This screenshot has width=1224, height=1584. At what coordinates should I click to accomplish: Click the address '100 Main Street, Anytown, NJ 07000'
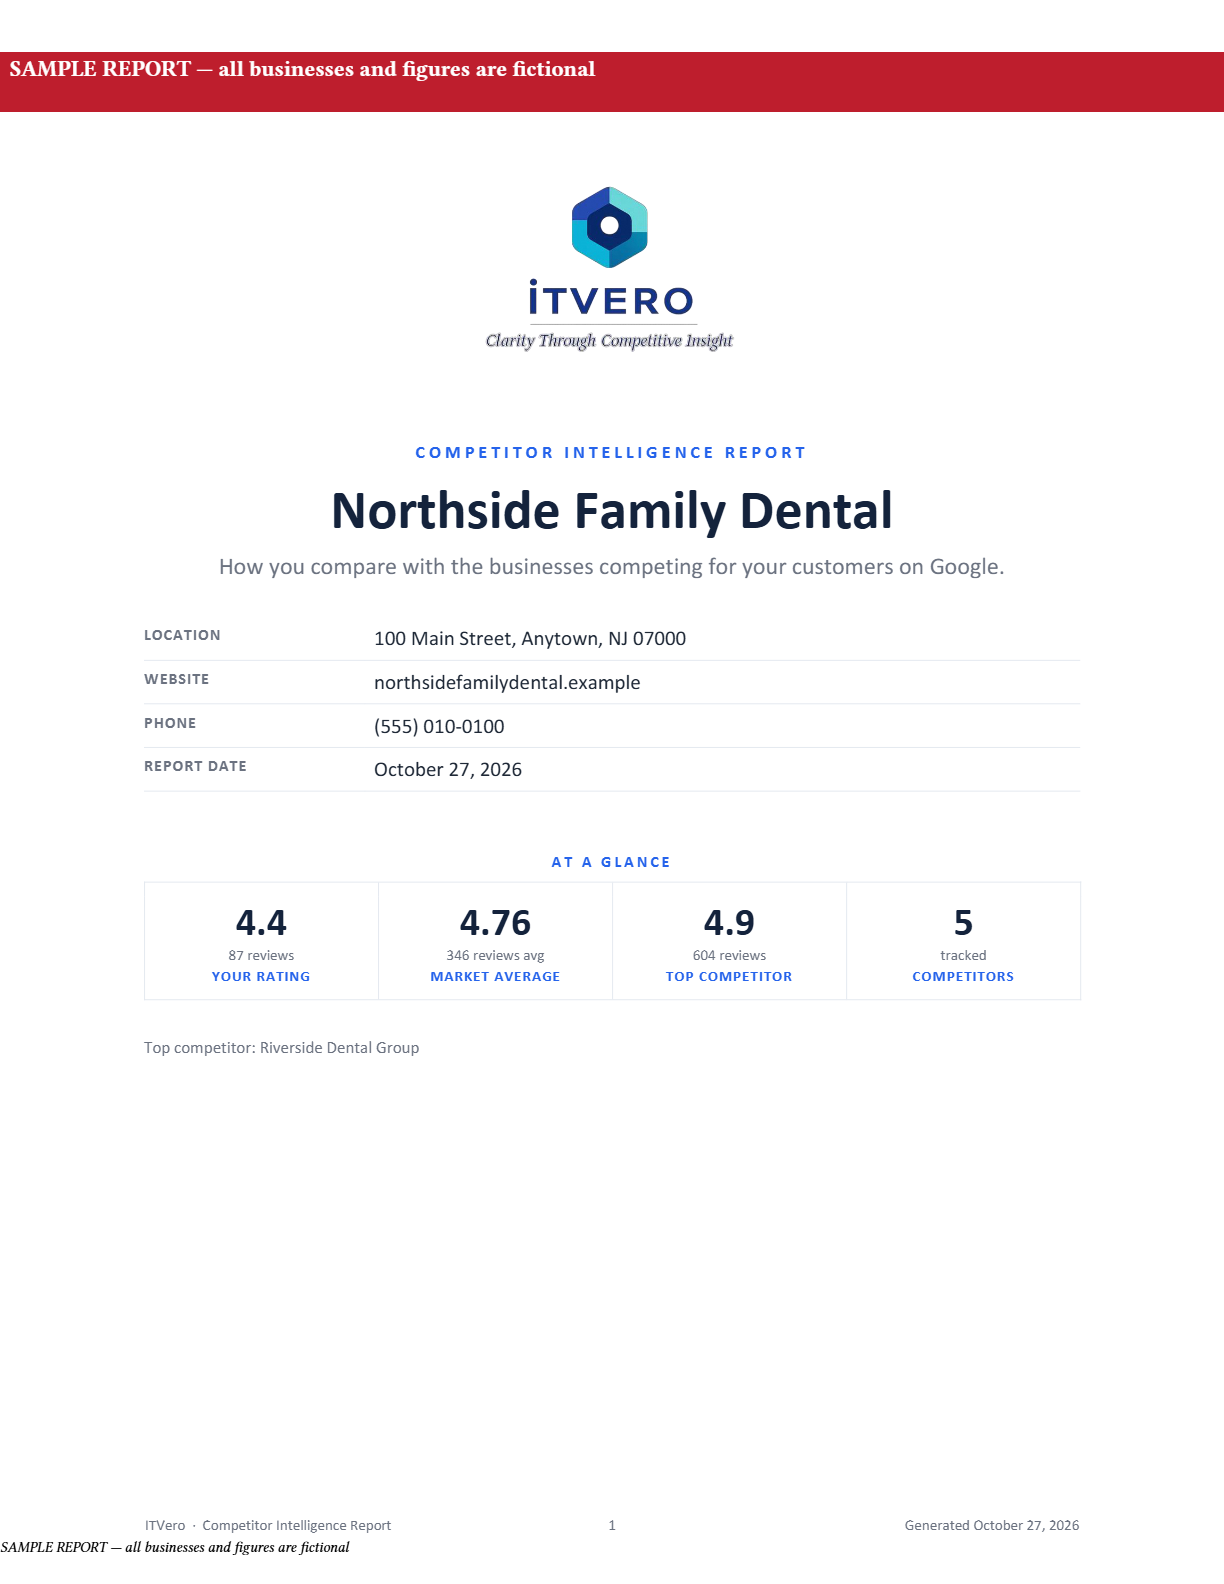530,639
